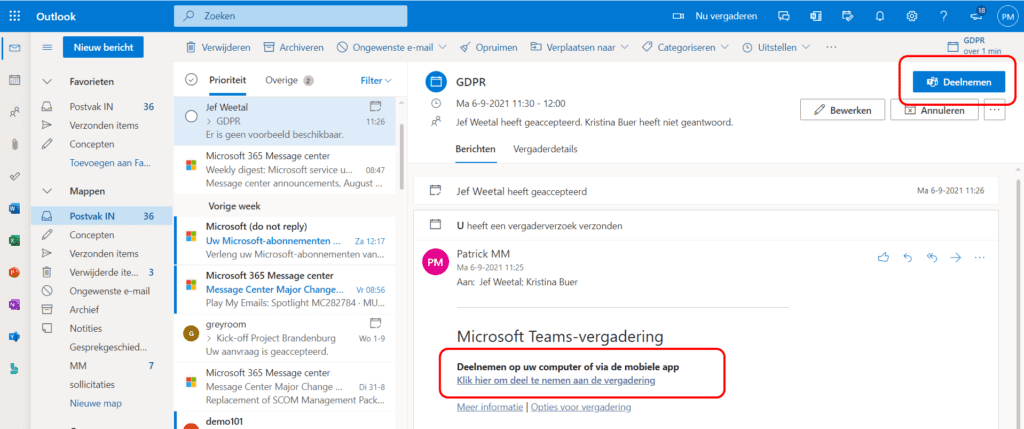1024x429 pixels.
Task: Click the Deelnemen button
Action: [x=959, y=82]
